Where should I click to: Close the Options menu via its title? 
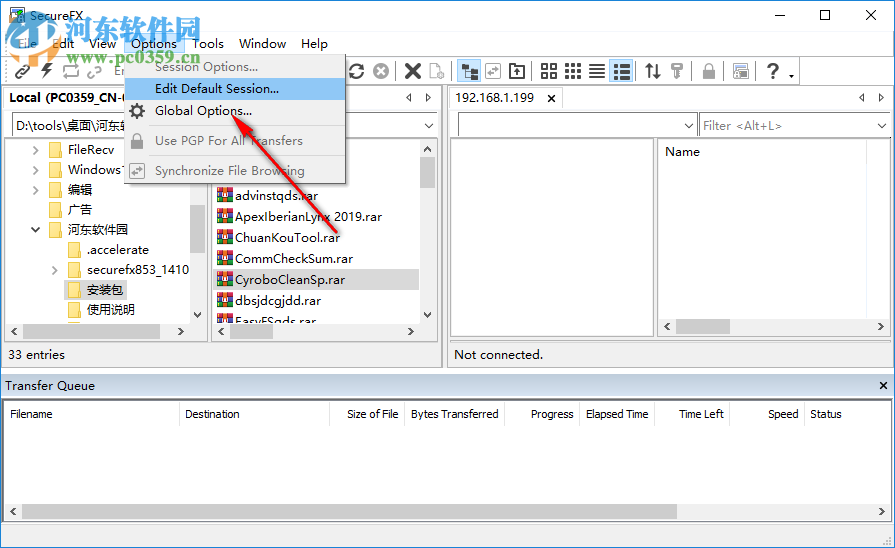[x=154, y=44]
